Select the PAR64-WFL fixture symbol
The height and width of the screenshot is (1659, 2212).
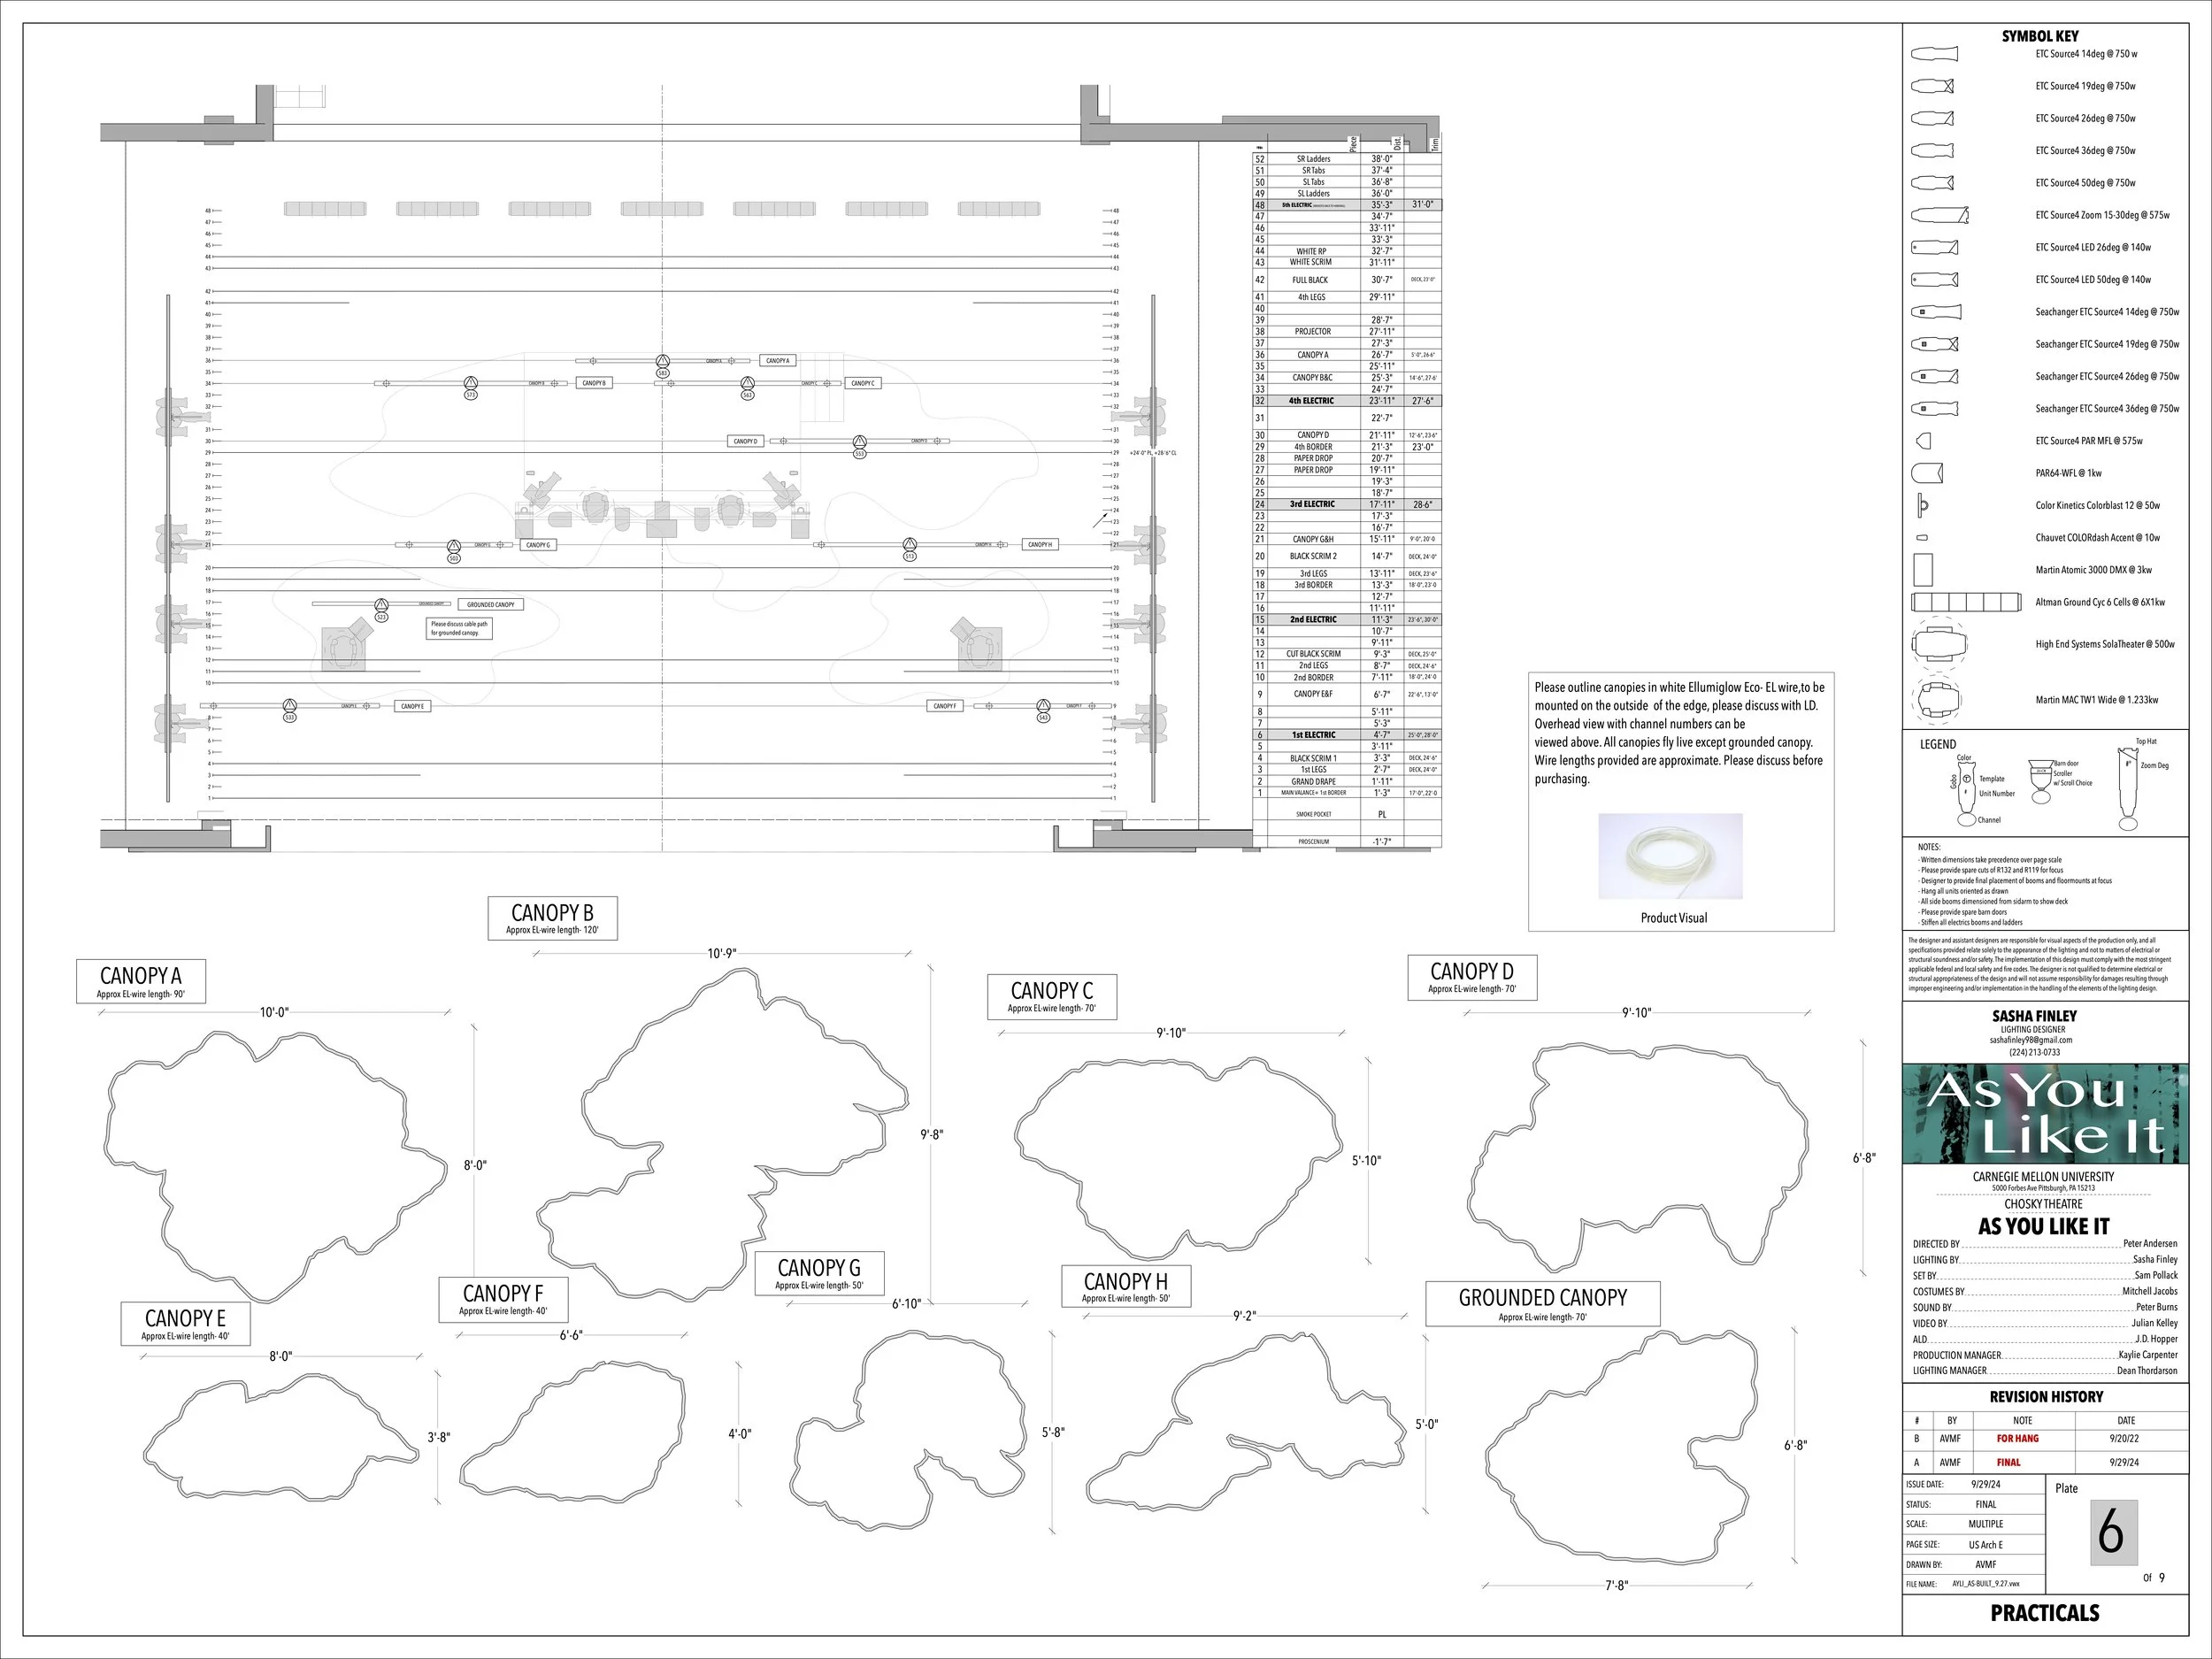pyautogui.click(x=1926, y=473)
